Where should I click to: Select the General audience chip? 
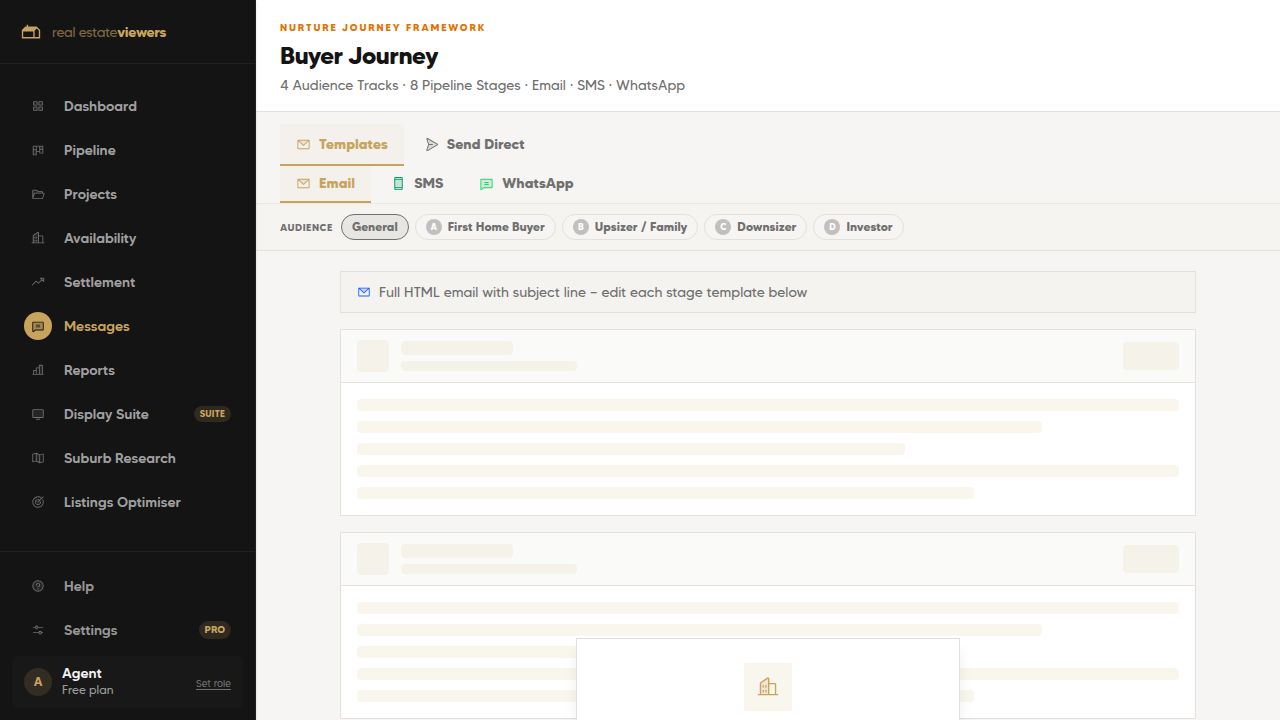tap(375, 227)
